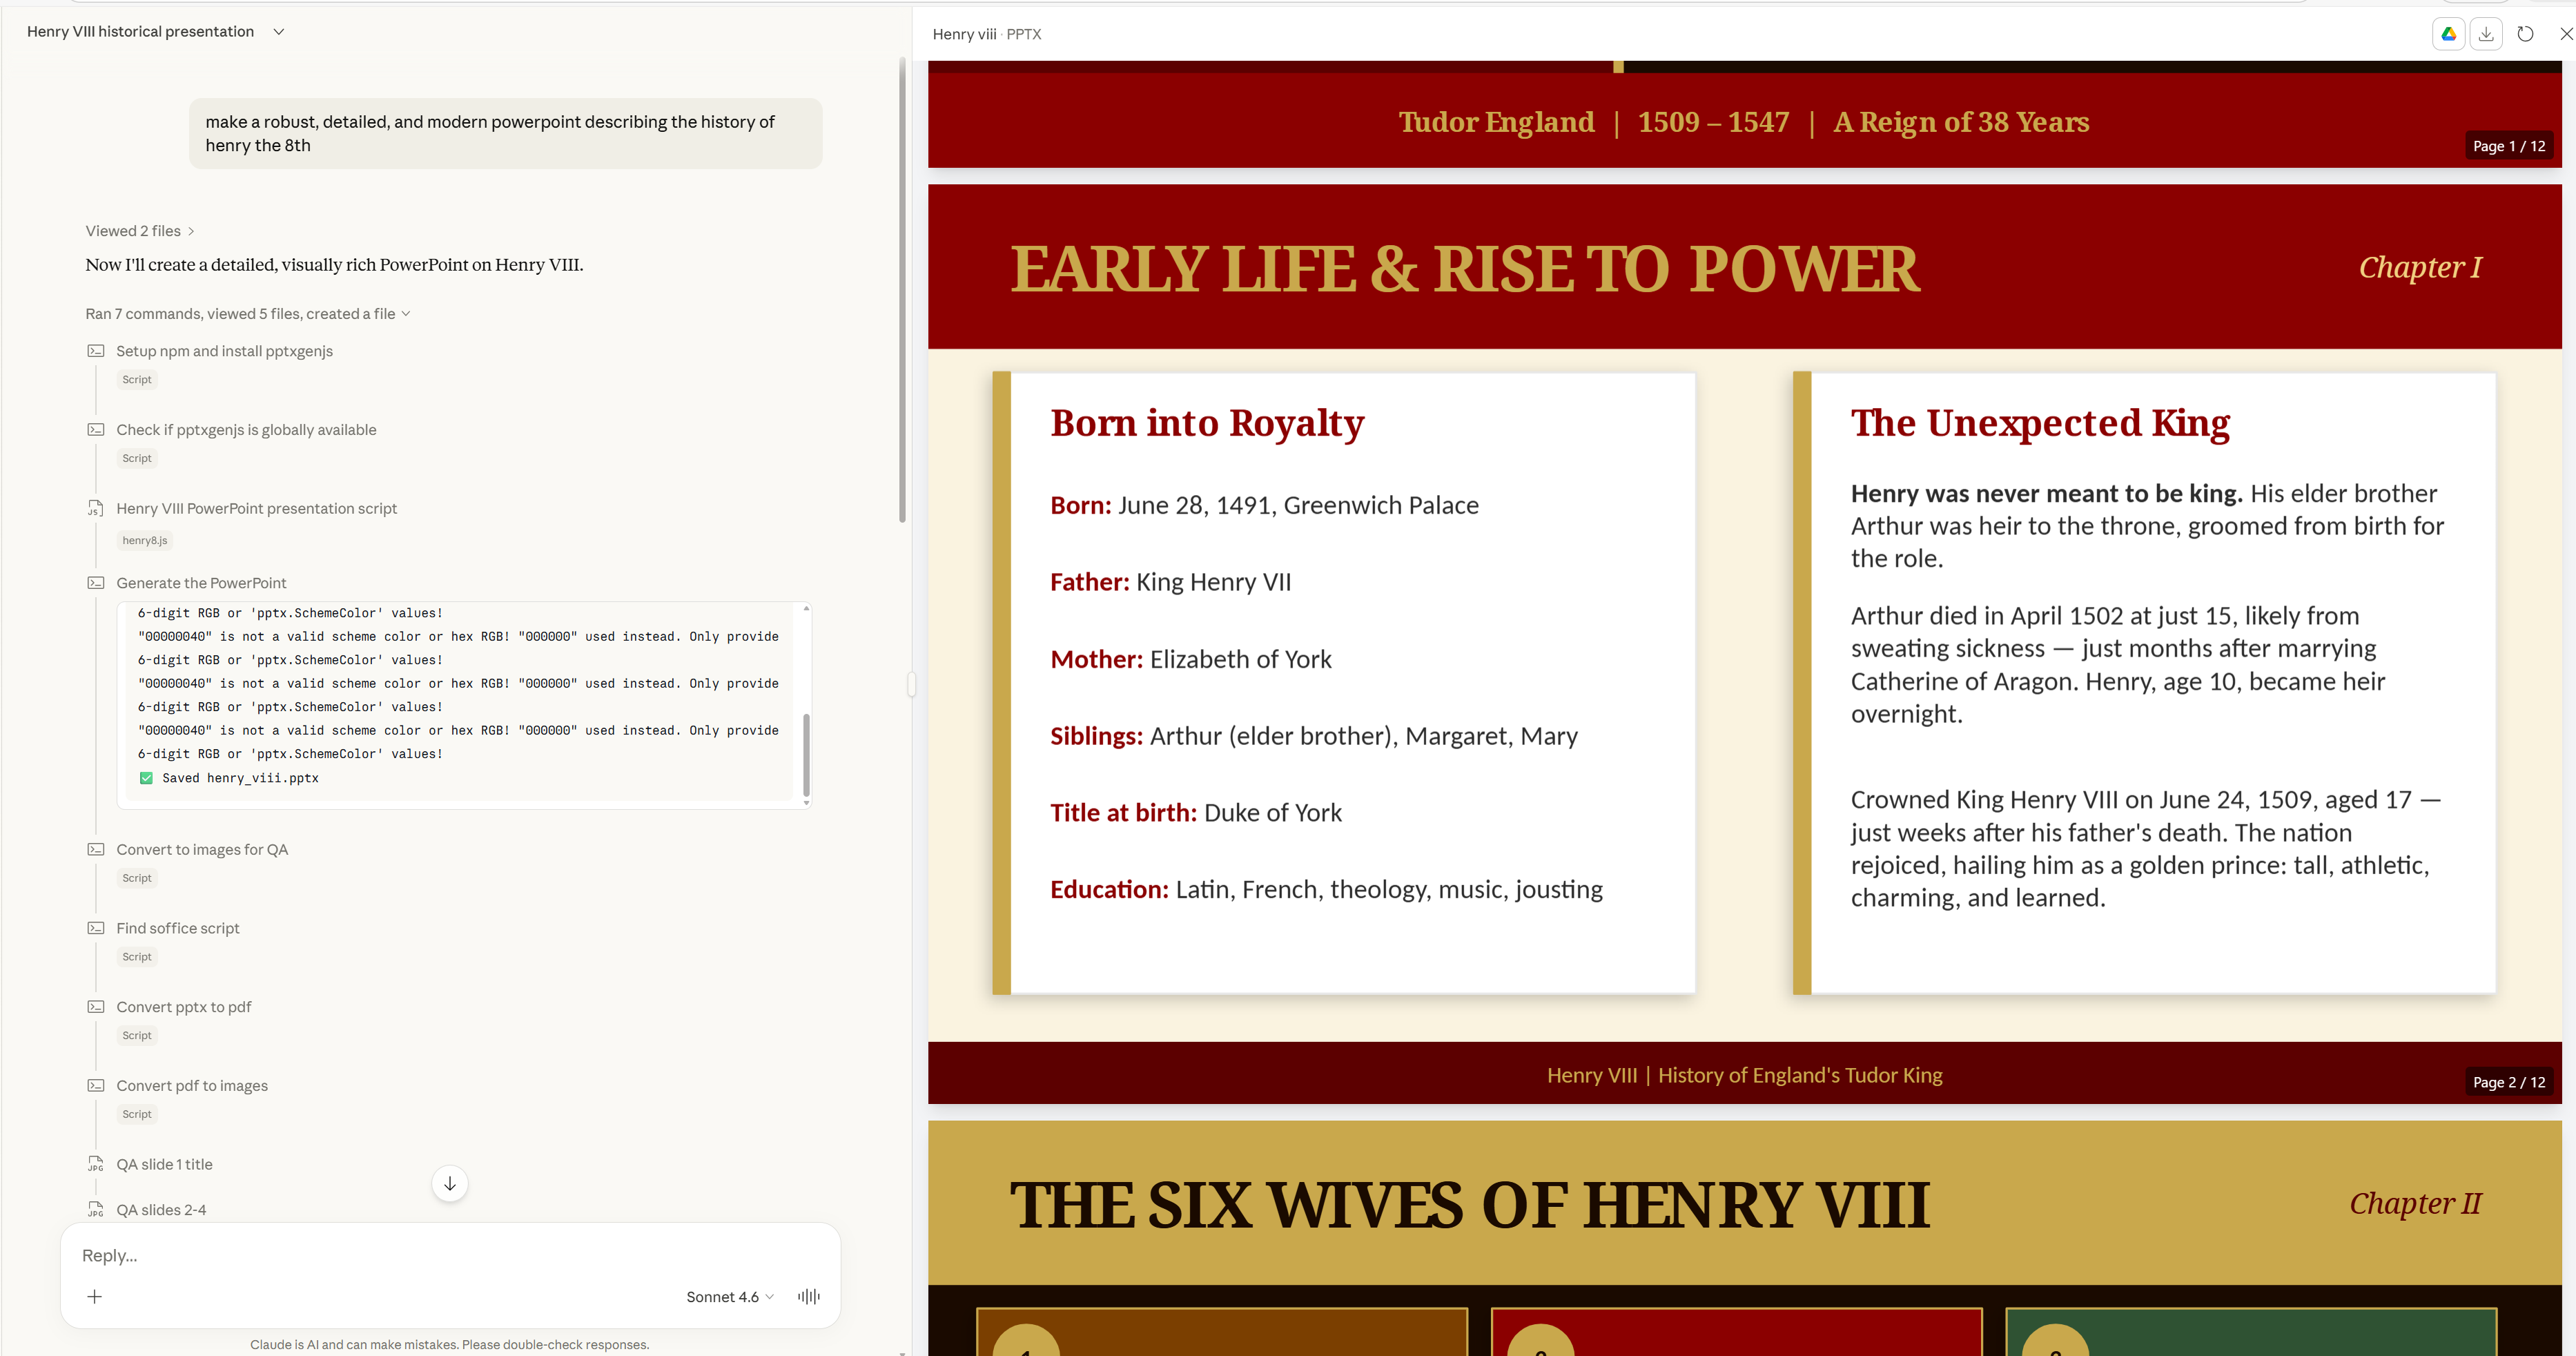
Task: Click terminal icon beside Generate the PowerPoint
Action: click(96, 583)
